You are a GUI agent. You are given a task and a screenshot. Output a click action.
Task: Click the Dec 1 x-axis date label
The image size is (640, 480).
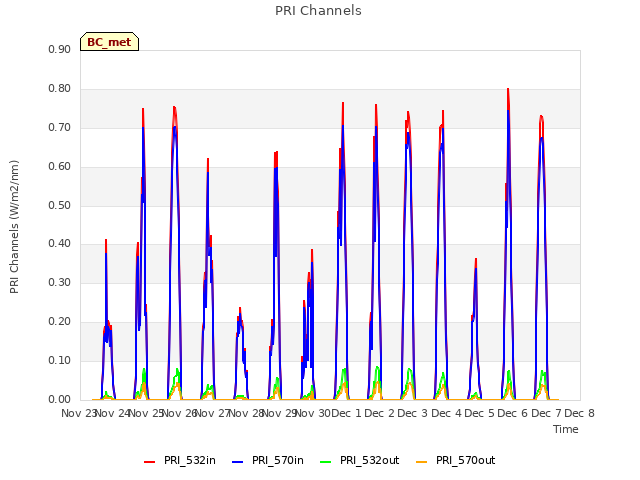tap(347, 413)
